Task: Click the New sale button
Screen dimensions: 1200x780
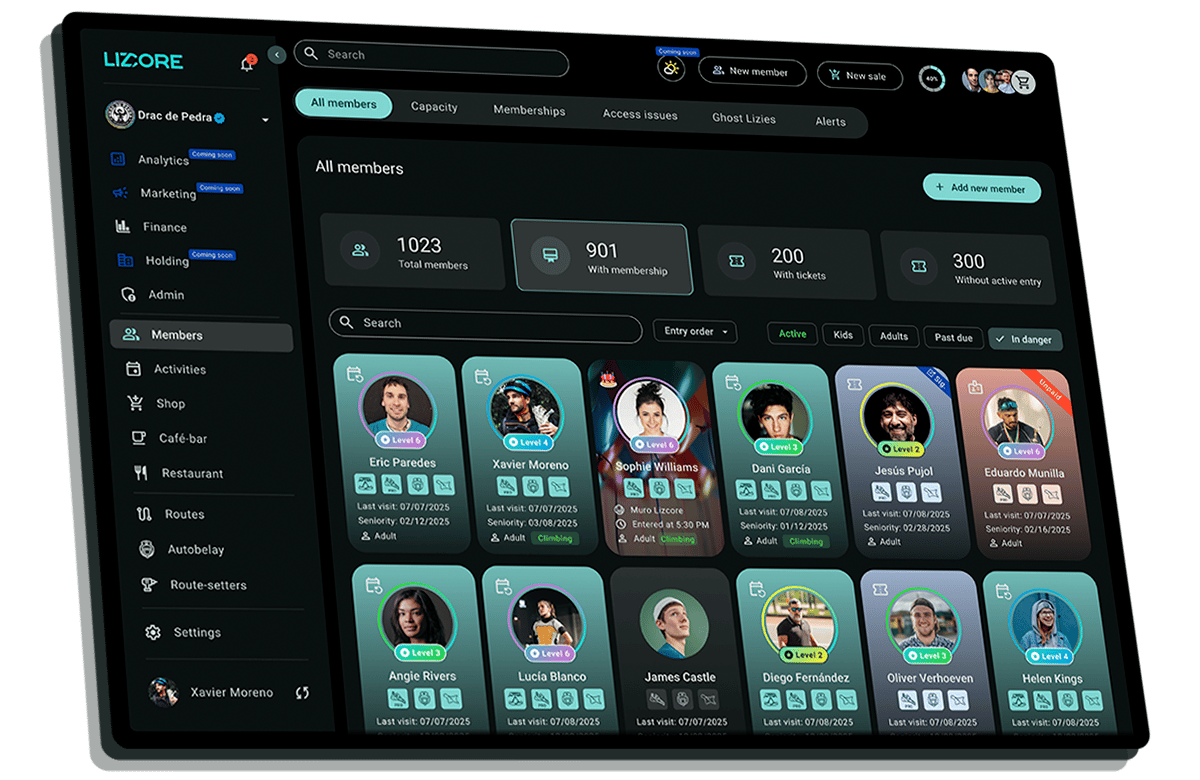Action: pyautogui.click(x=859, y=76)
